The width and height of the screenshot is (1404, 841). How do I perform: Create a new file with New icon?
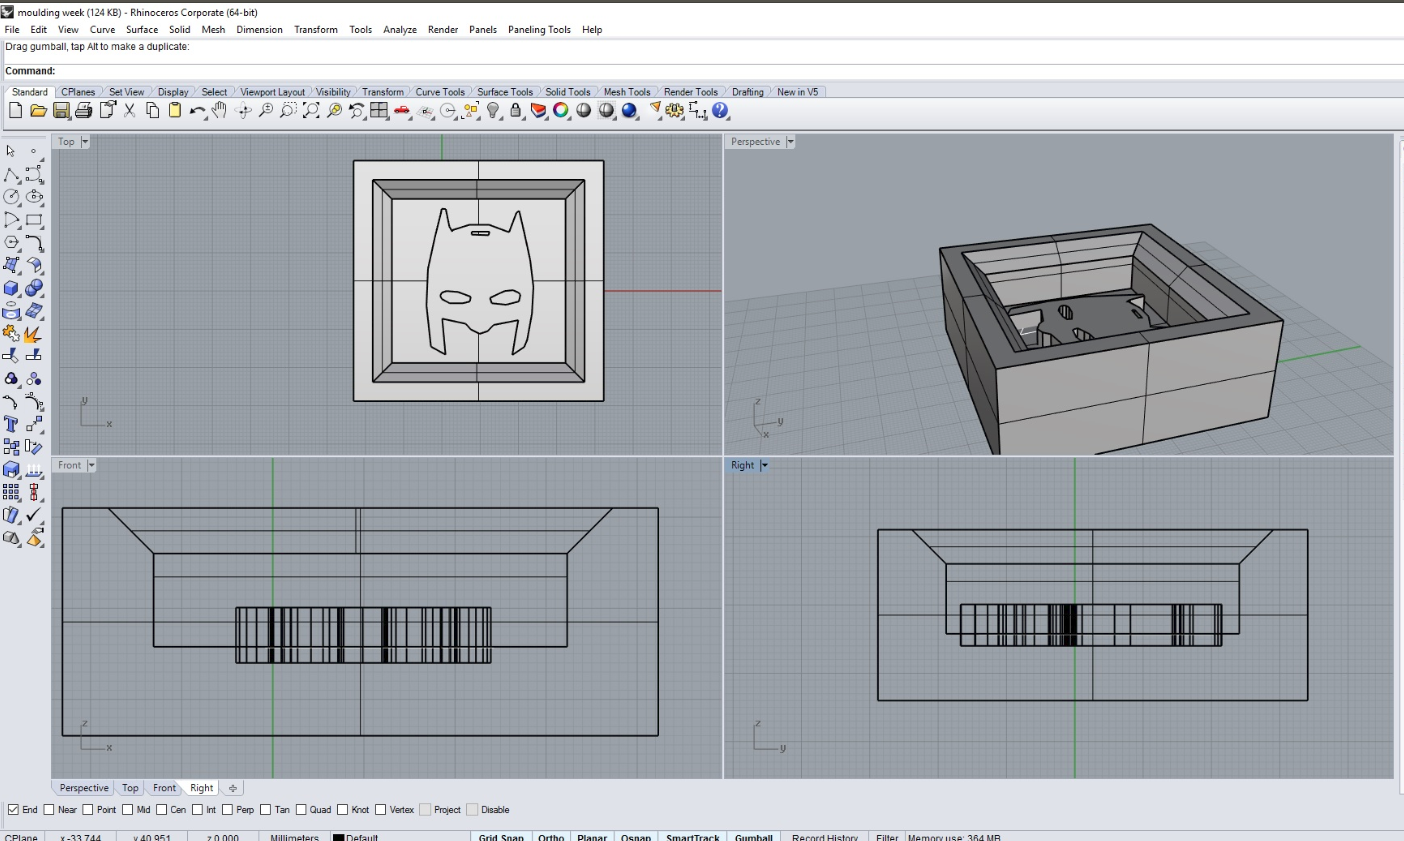pyautogui.click(x=15, y=111)
